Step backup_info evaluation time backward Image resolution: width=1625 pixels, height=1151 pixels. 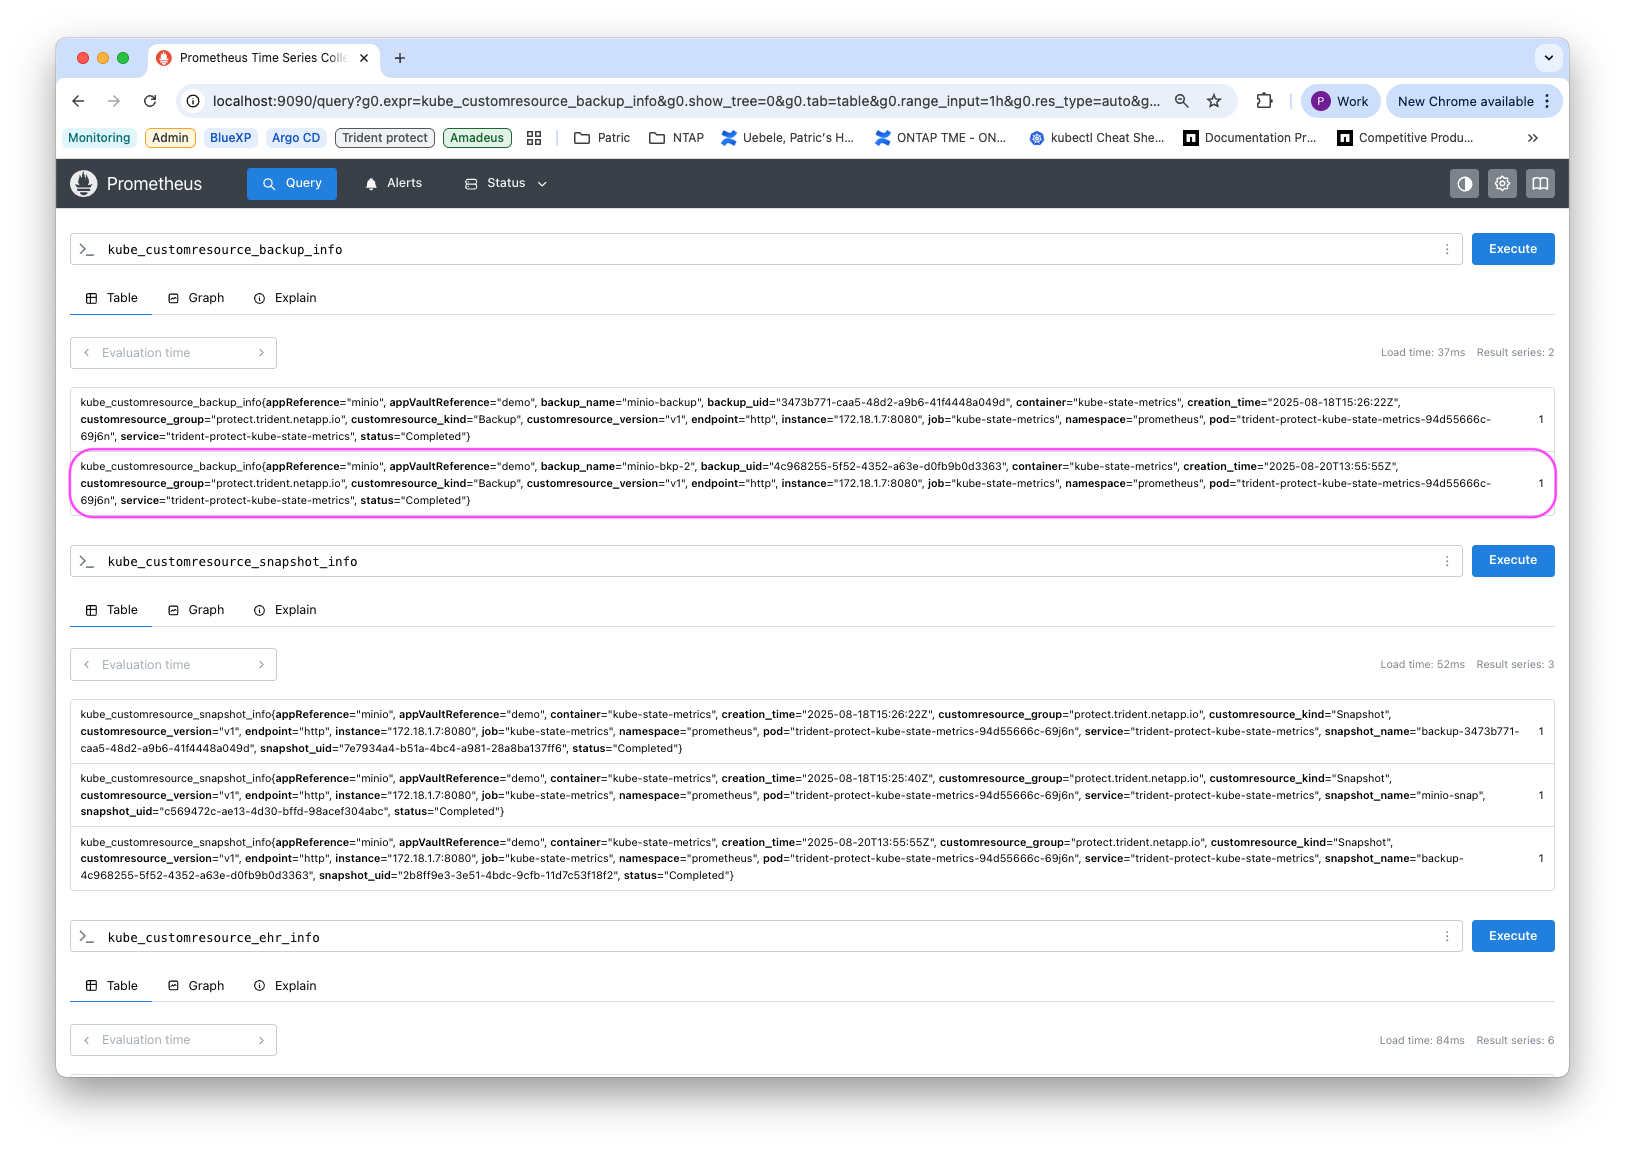pyautogui.click(x=87, y=353)
